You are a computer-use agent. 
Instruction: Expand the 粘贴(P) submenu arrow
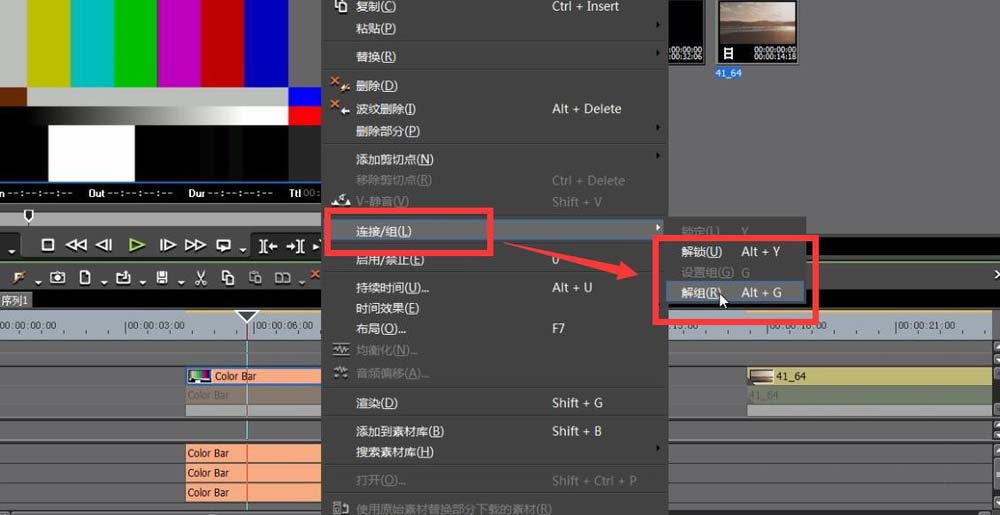(x=658, y=25)
